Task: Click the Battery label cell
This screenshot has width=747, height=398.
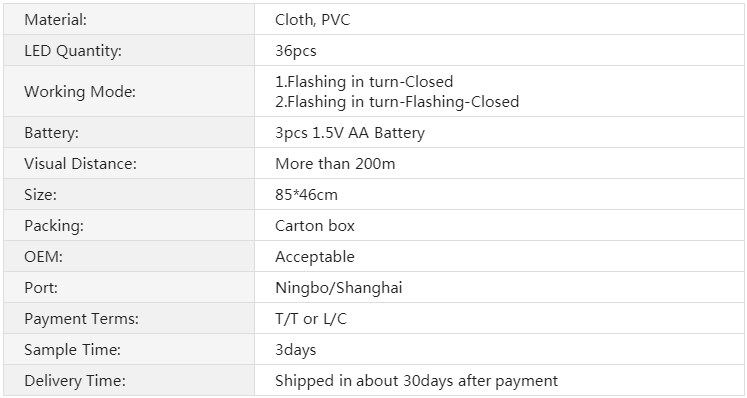Action: [x=129, y=132]
